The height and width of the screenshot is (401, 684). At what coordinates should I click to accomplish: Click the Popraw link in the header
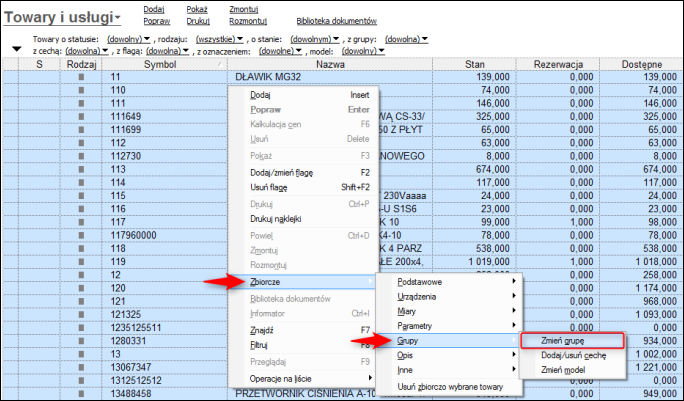(157, 21)
